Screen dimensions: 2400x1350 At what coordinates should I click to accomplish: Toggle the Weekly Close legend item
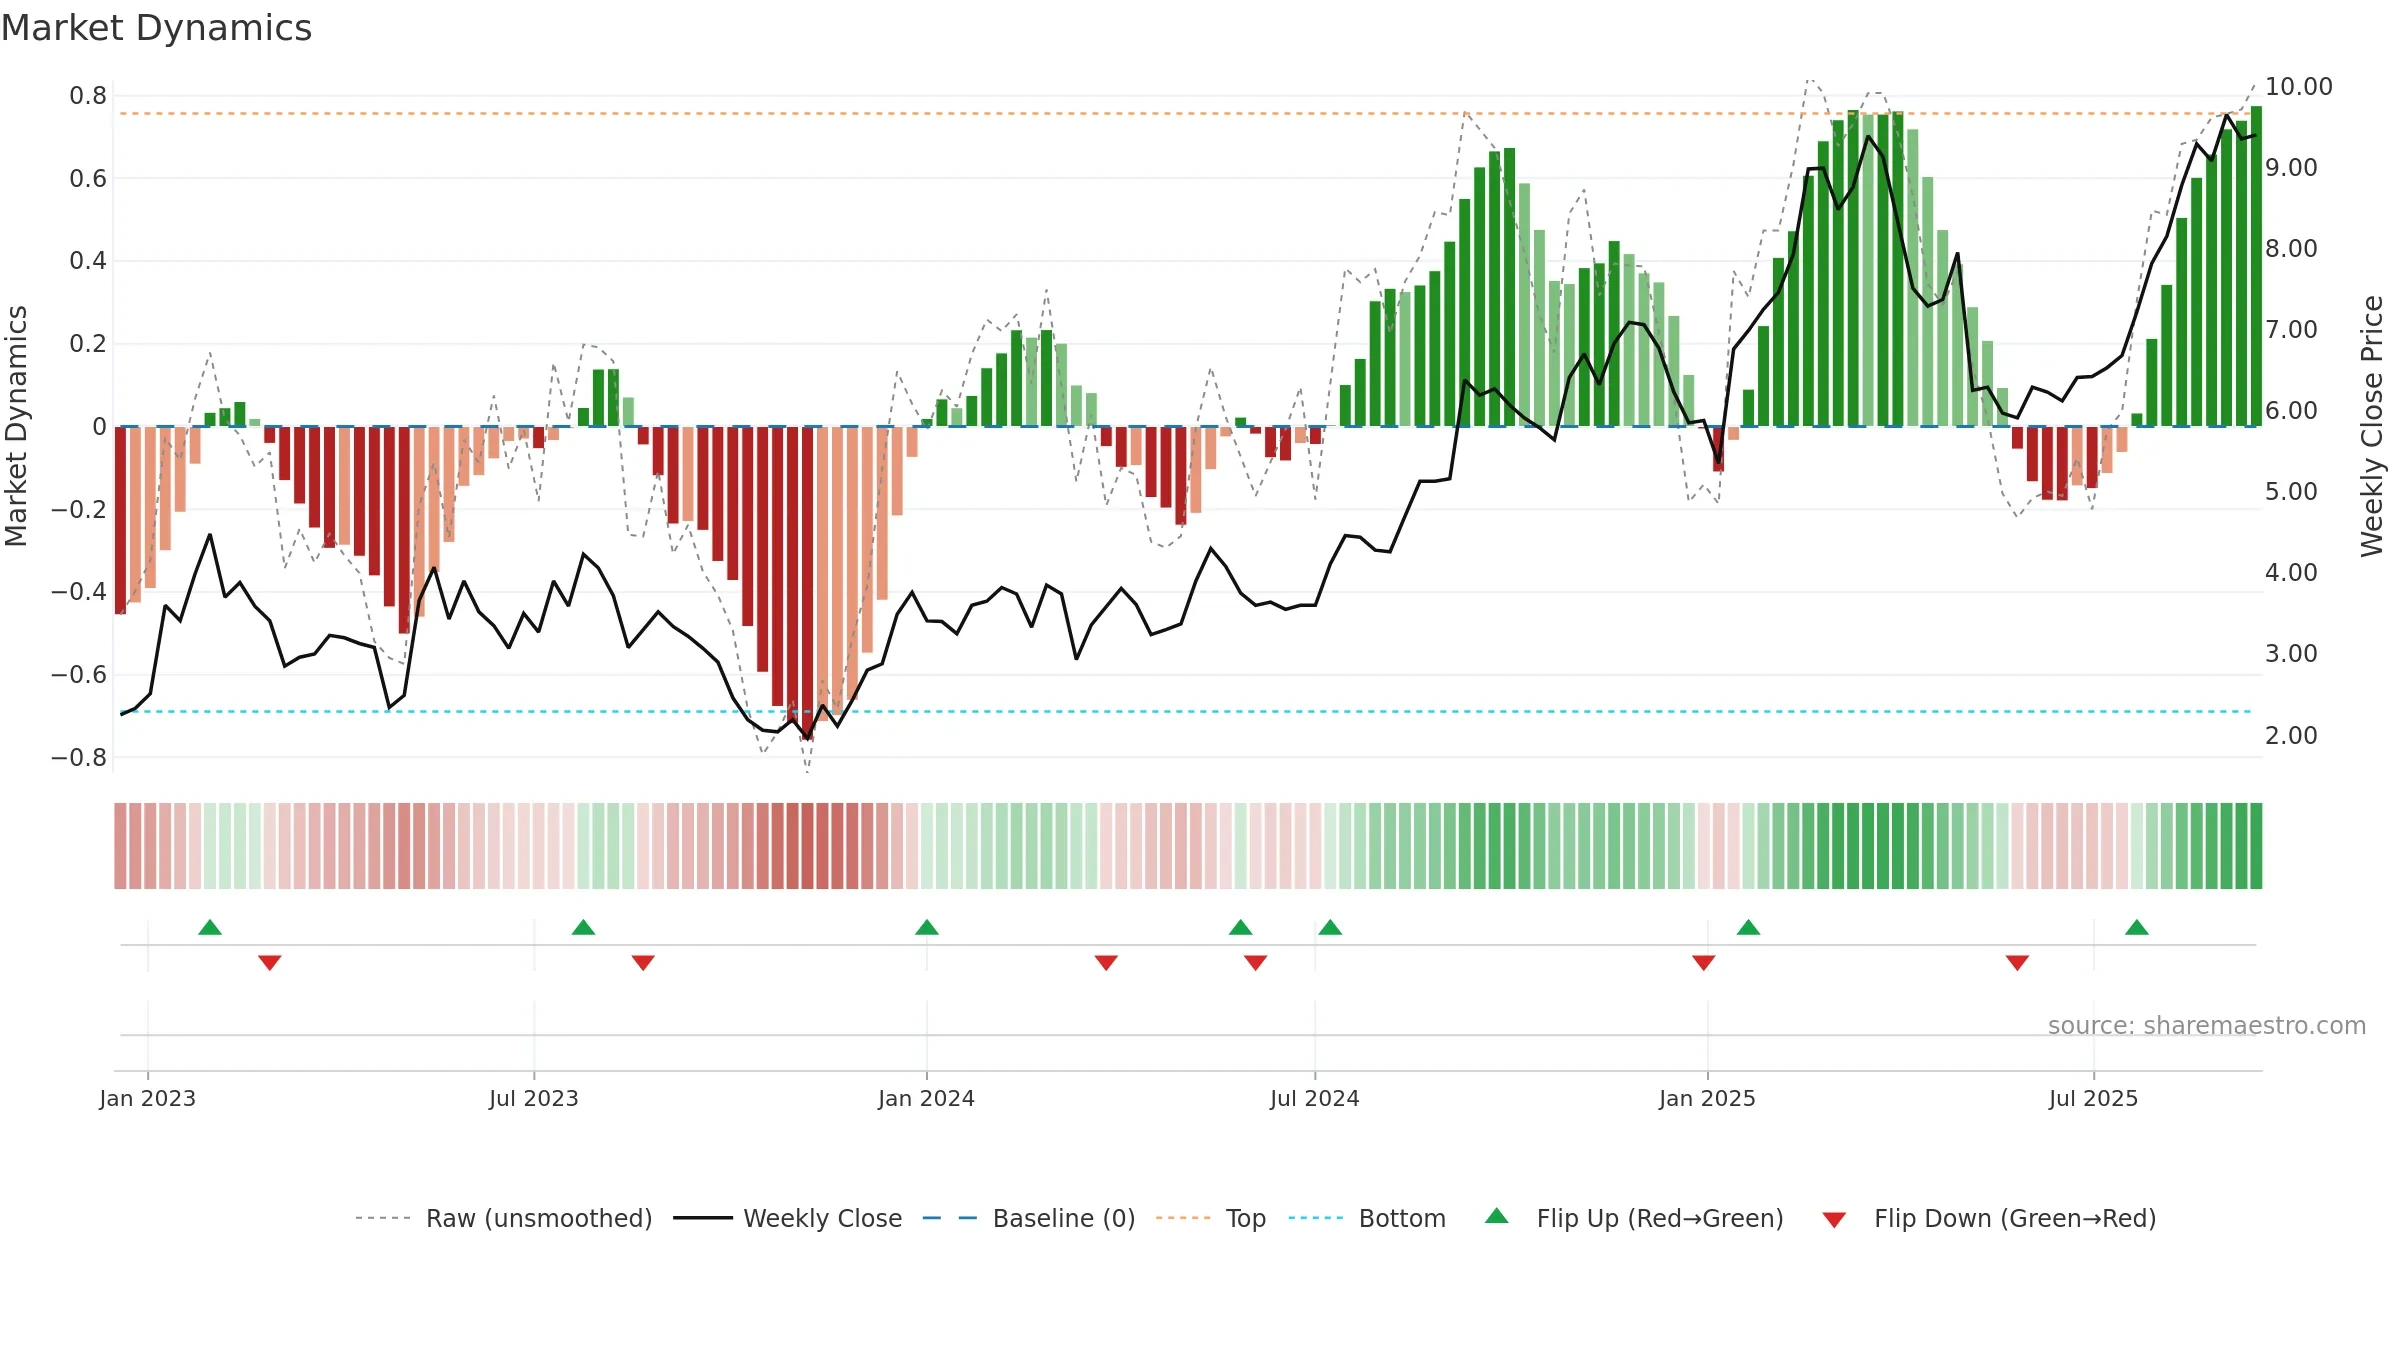787,1218
